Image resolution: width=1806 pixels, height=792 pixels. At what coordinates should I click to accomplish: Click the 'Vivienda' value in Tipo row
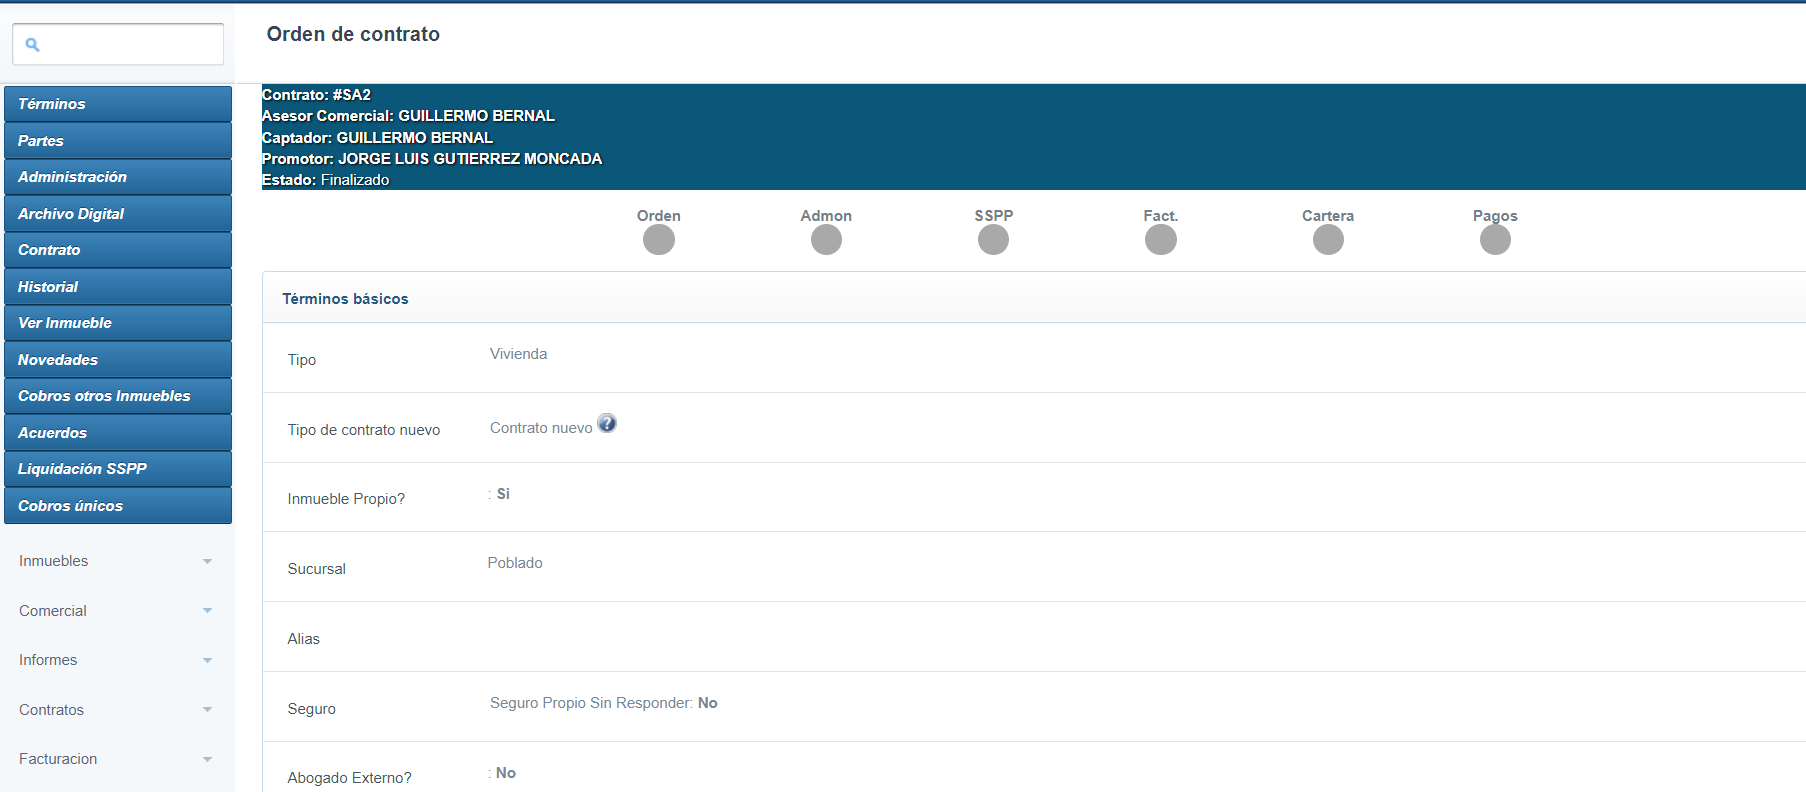point(518,354)
